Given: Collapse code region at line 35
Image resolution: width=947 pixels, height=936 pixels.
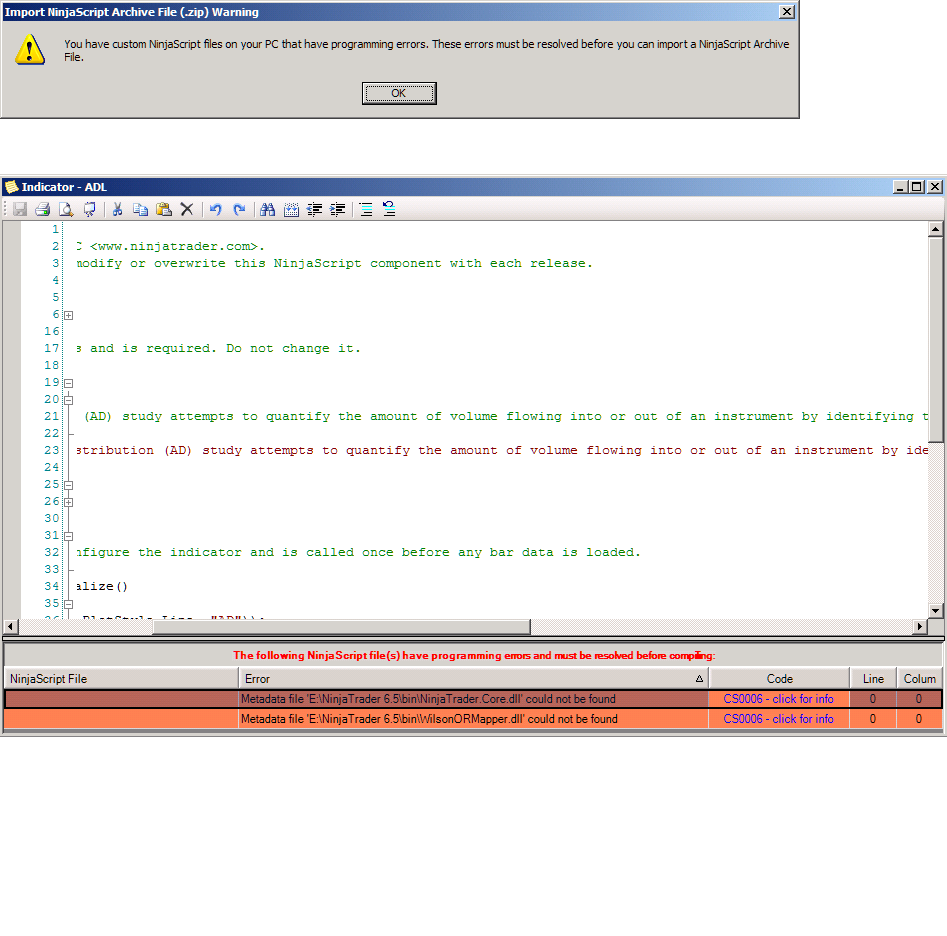Looking at the screenshot, I should click(69, 604).
